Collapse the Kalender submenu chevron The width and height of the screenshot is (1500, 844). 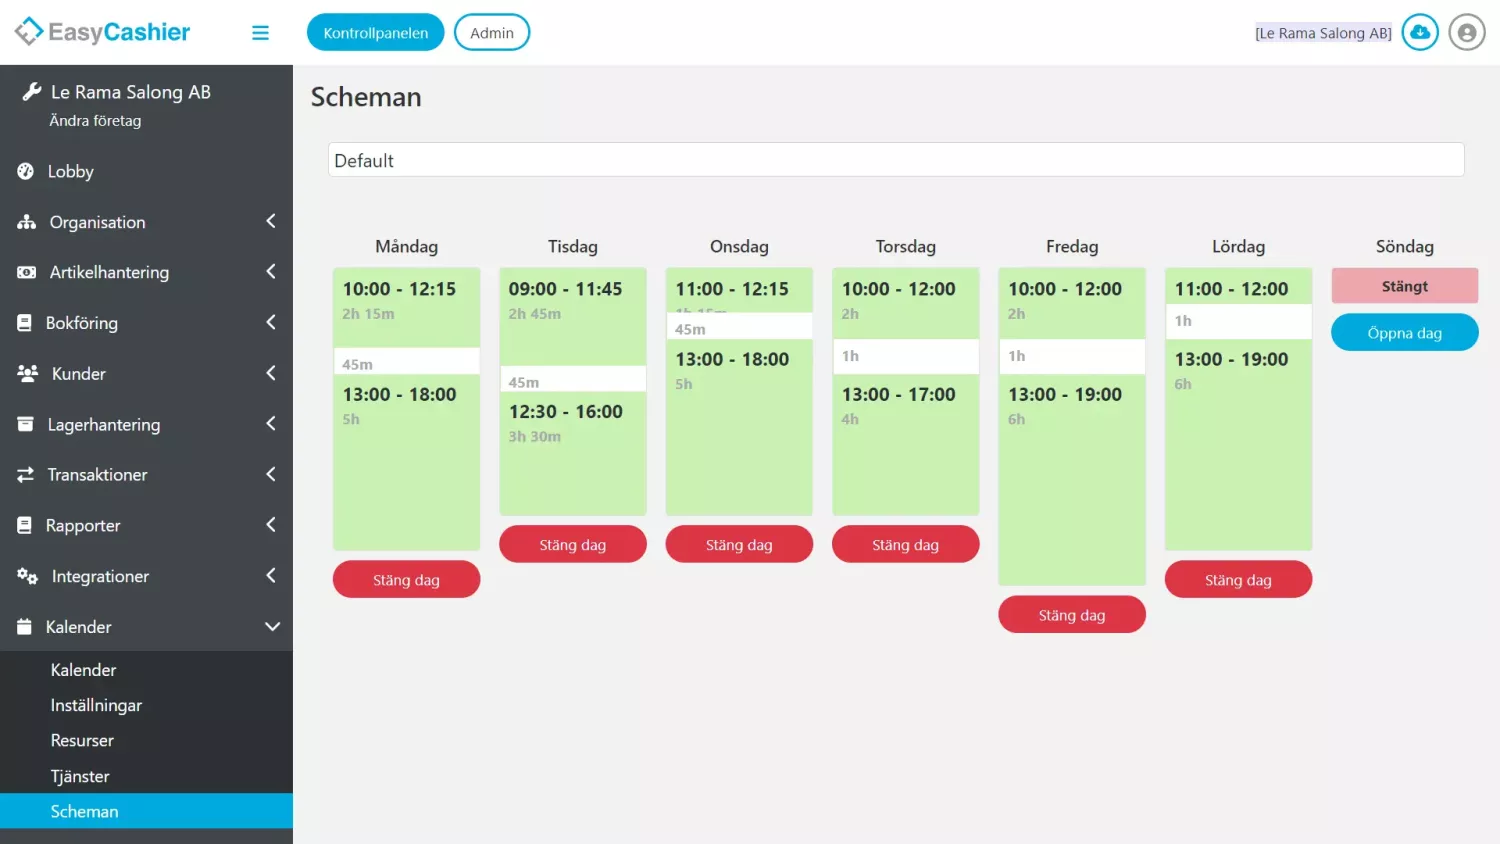(x=272, y=627)
